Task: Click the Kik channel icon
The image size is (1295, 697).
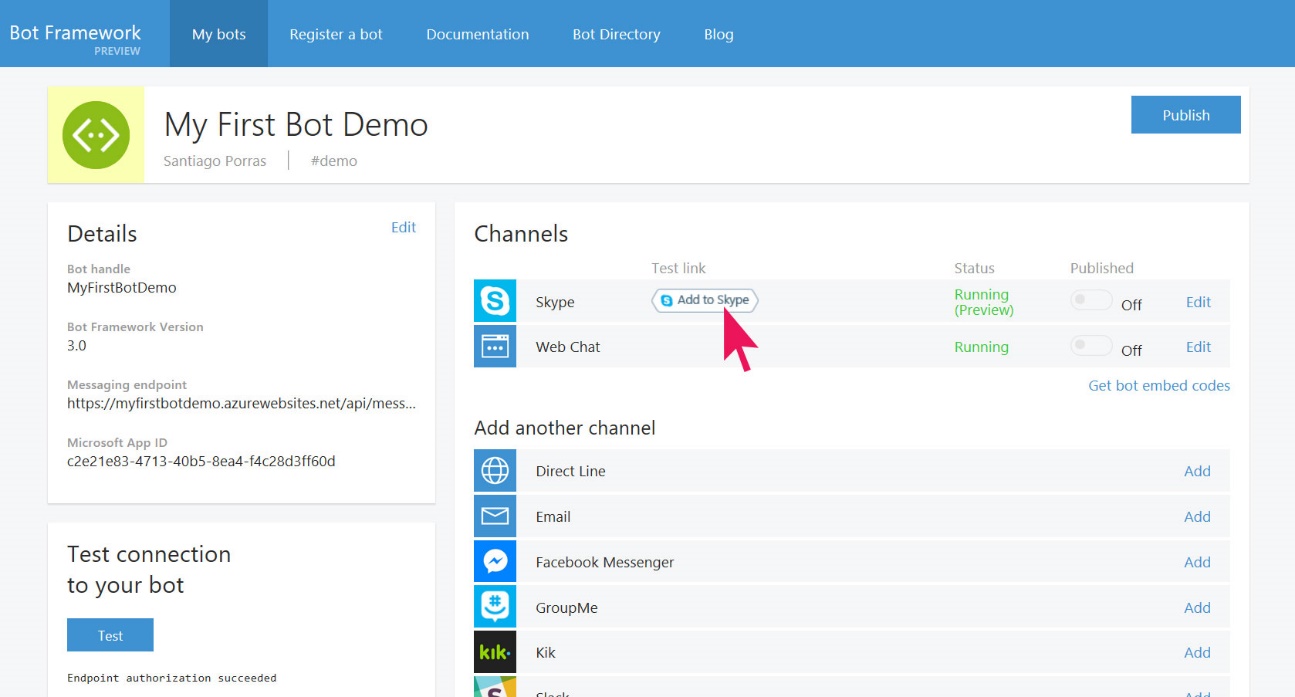Action: click(495, 653)
